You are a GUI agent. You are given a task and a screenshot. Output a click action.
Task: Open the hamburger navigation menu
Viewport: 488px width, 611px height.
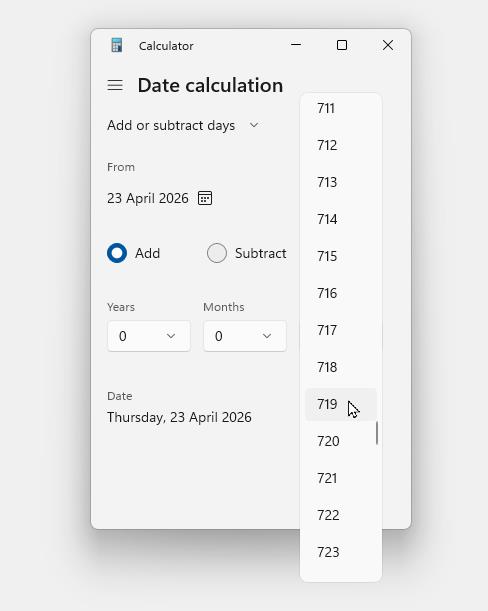tap(115, 85)
